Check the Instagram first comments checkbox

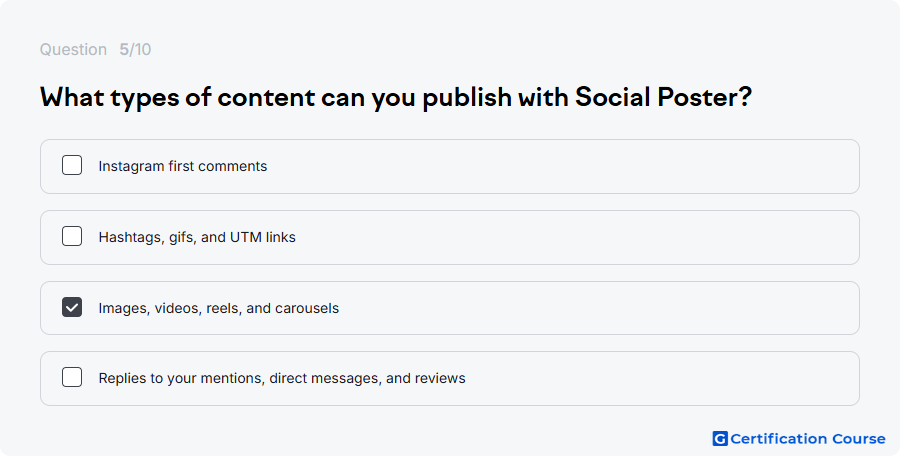coord(72,165)
